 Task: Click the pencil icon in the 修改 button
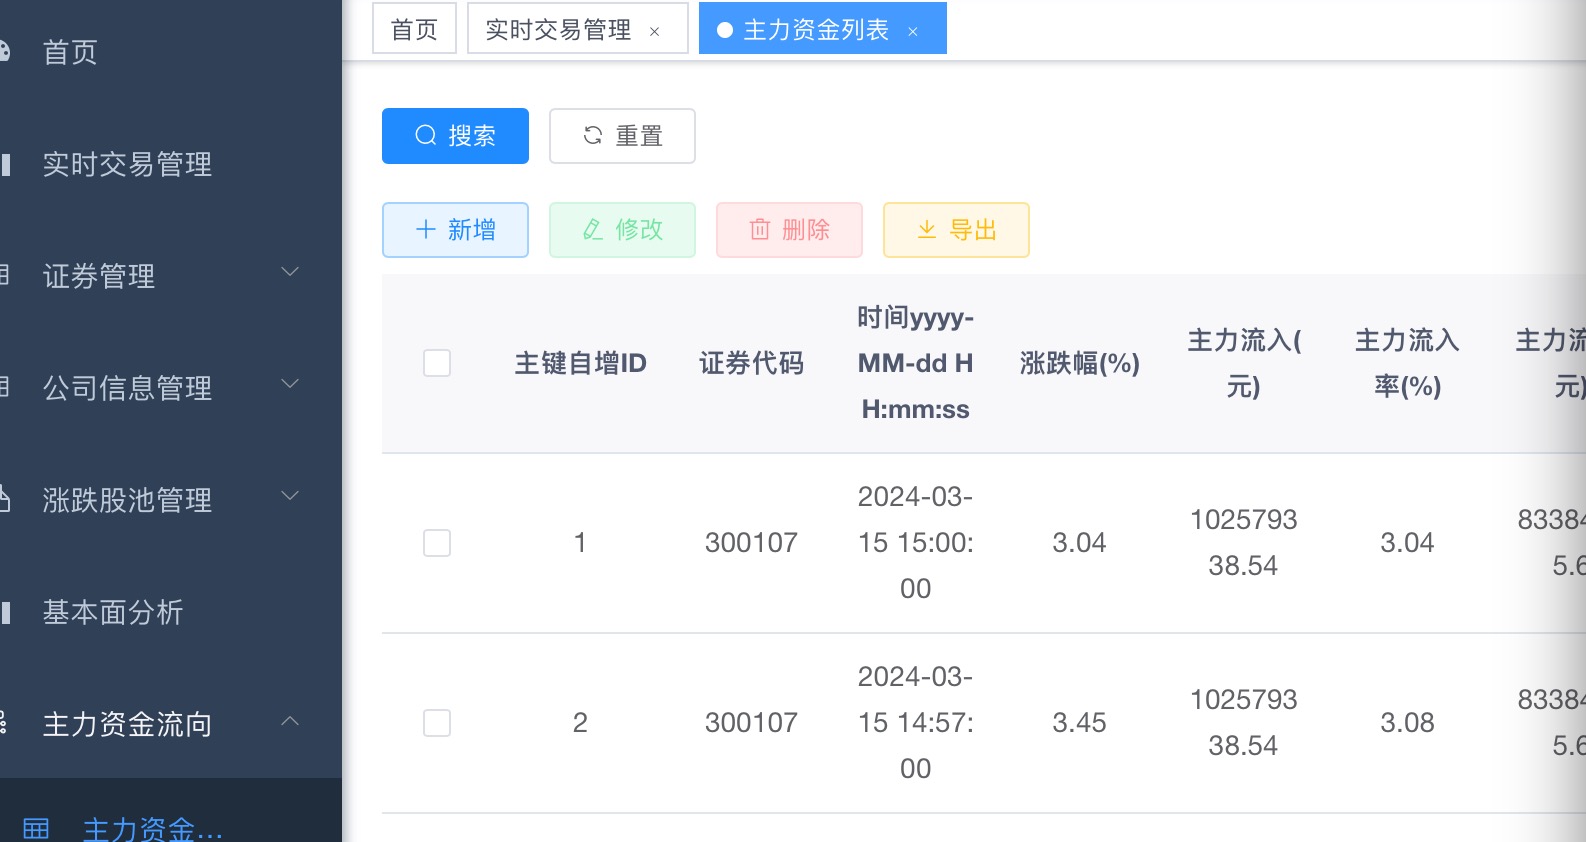click(593, 229)
